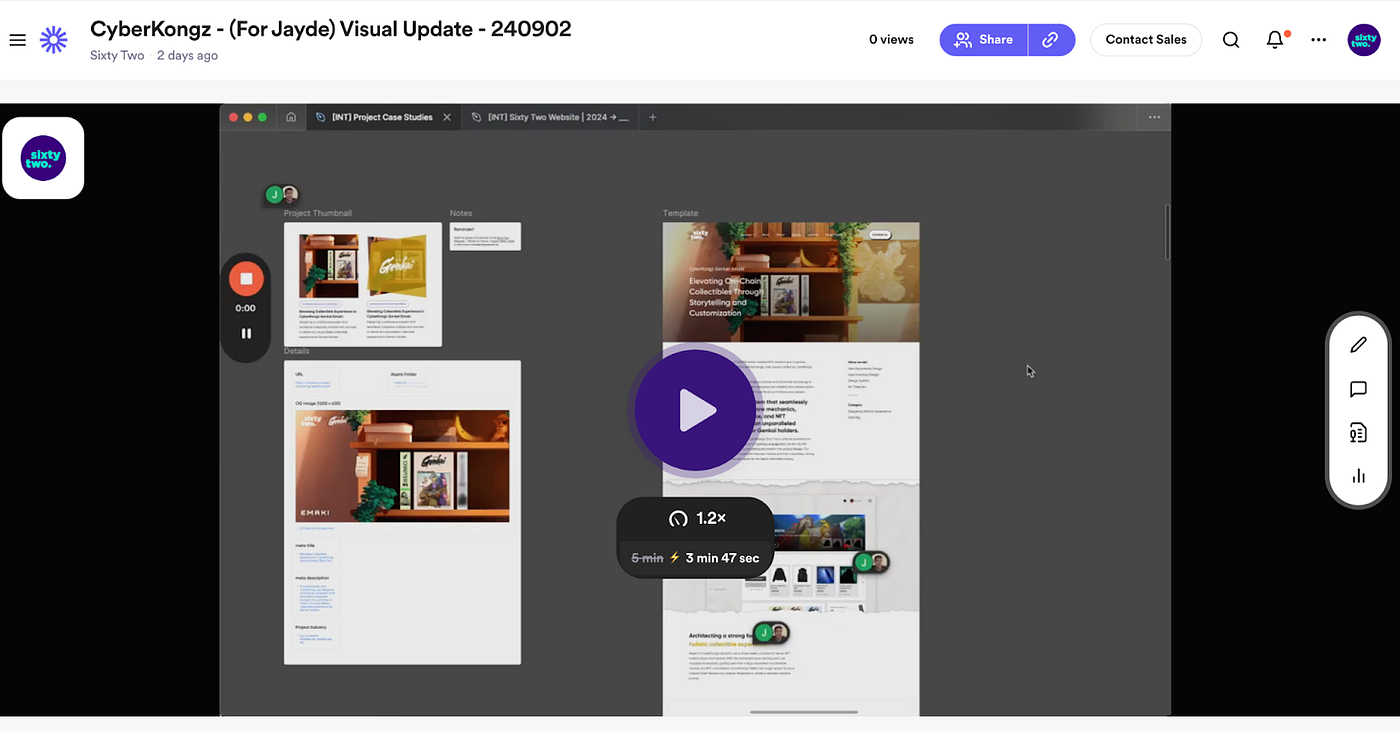The image size is (1400, 732).
Task: Click the vertical scrollbar in recorded window
Action: click(x=1167, y=232)
